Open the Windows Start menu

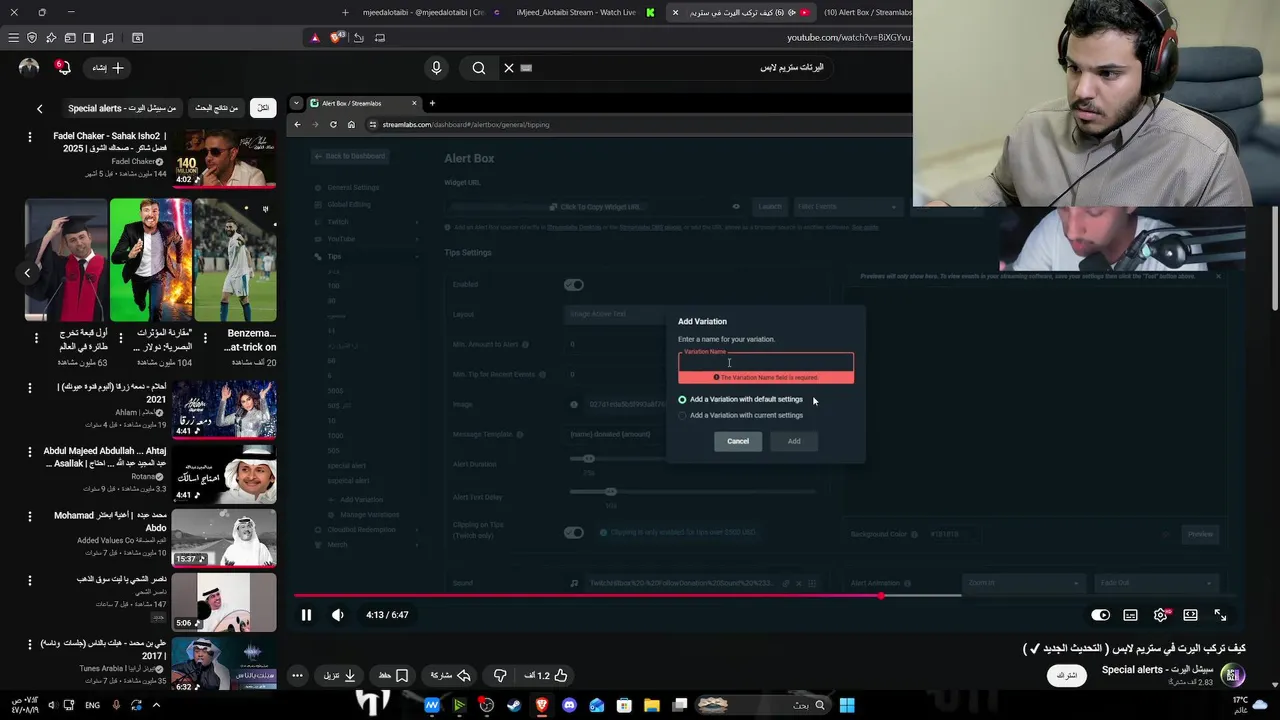click(847, 705)
